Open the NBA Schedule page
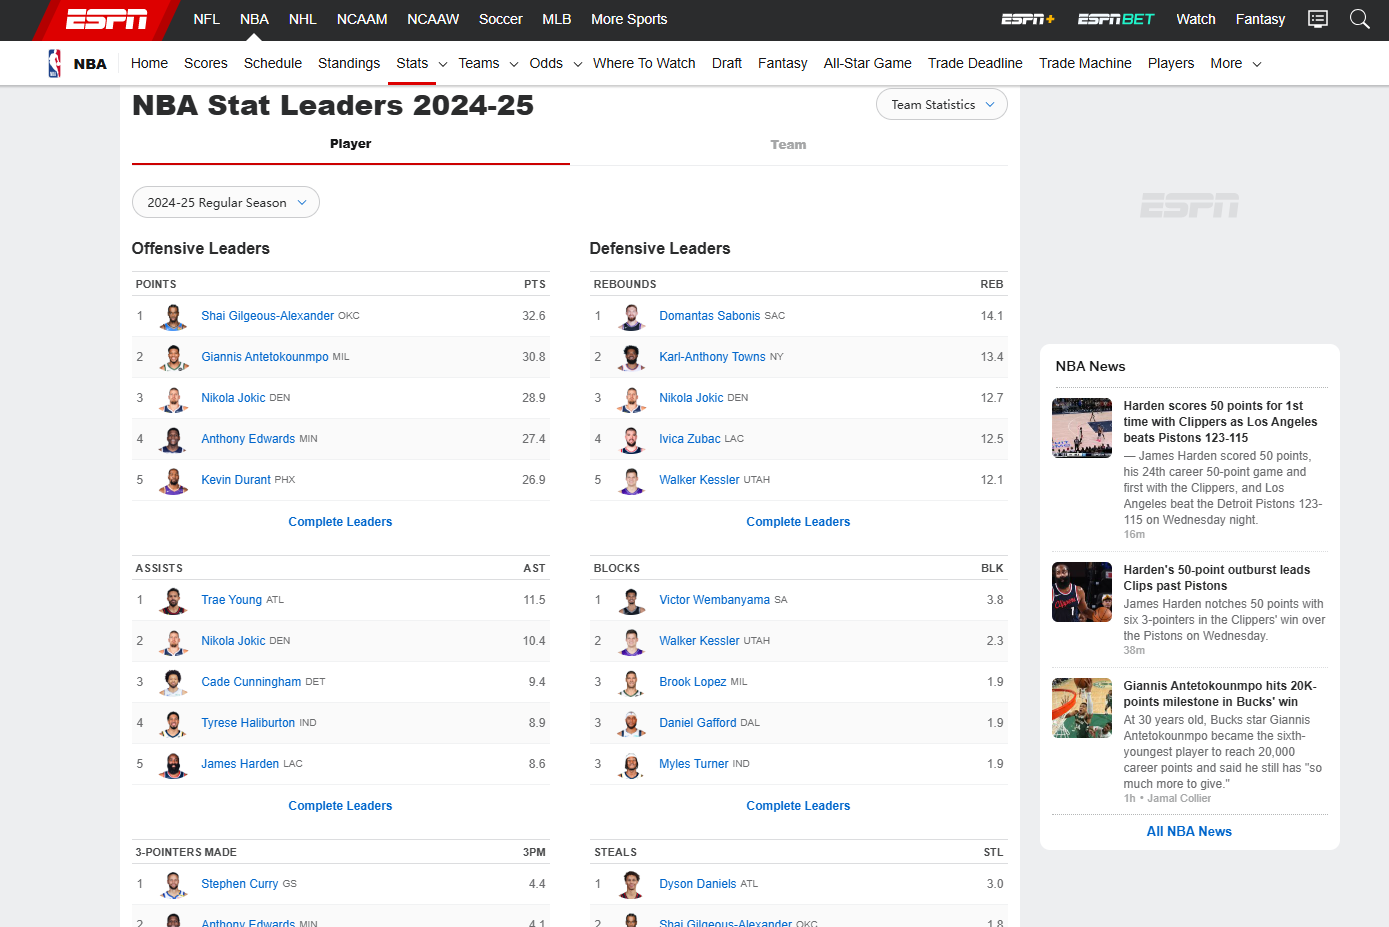 tap(273, 63)
